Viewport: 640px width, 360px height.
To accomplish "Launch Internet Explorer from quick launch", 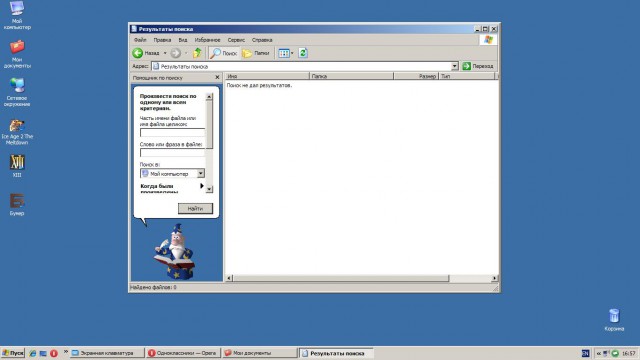I will click(x=33, y=353).
